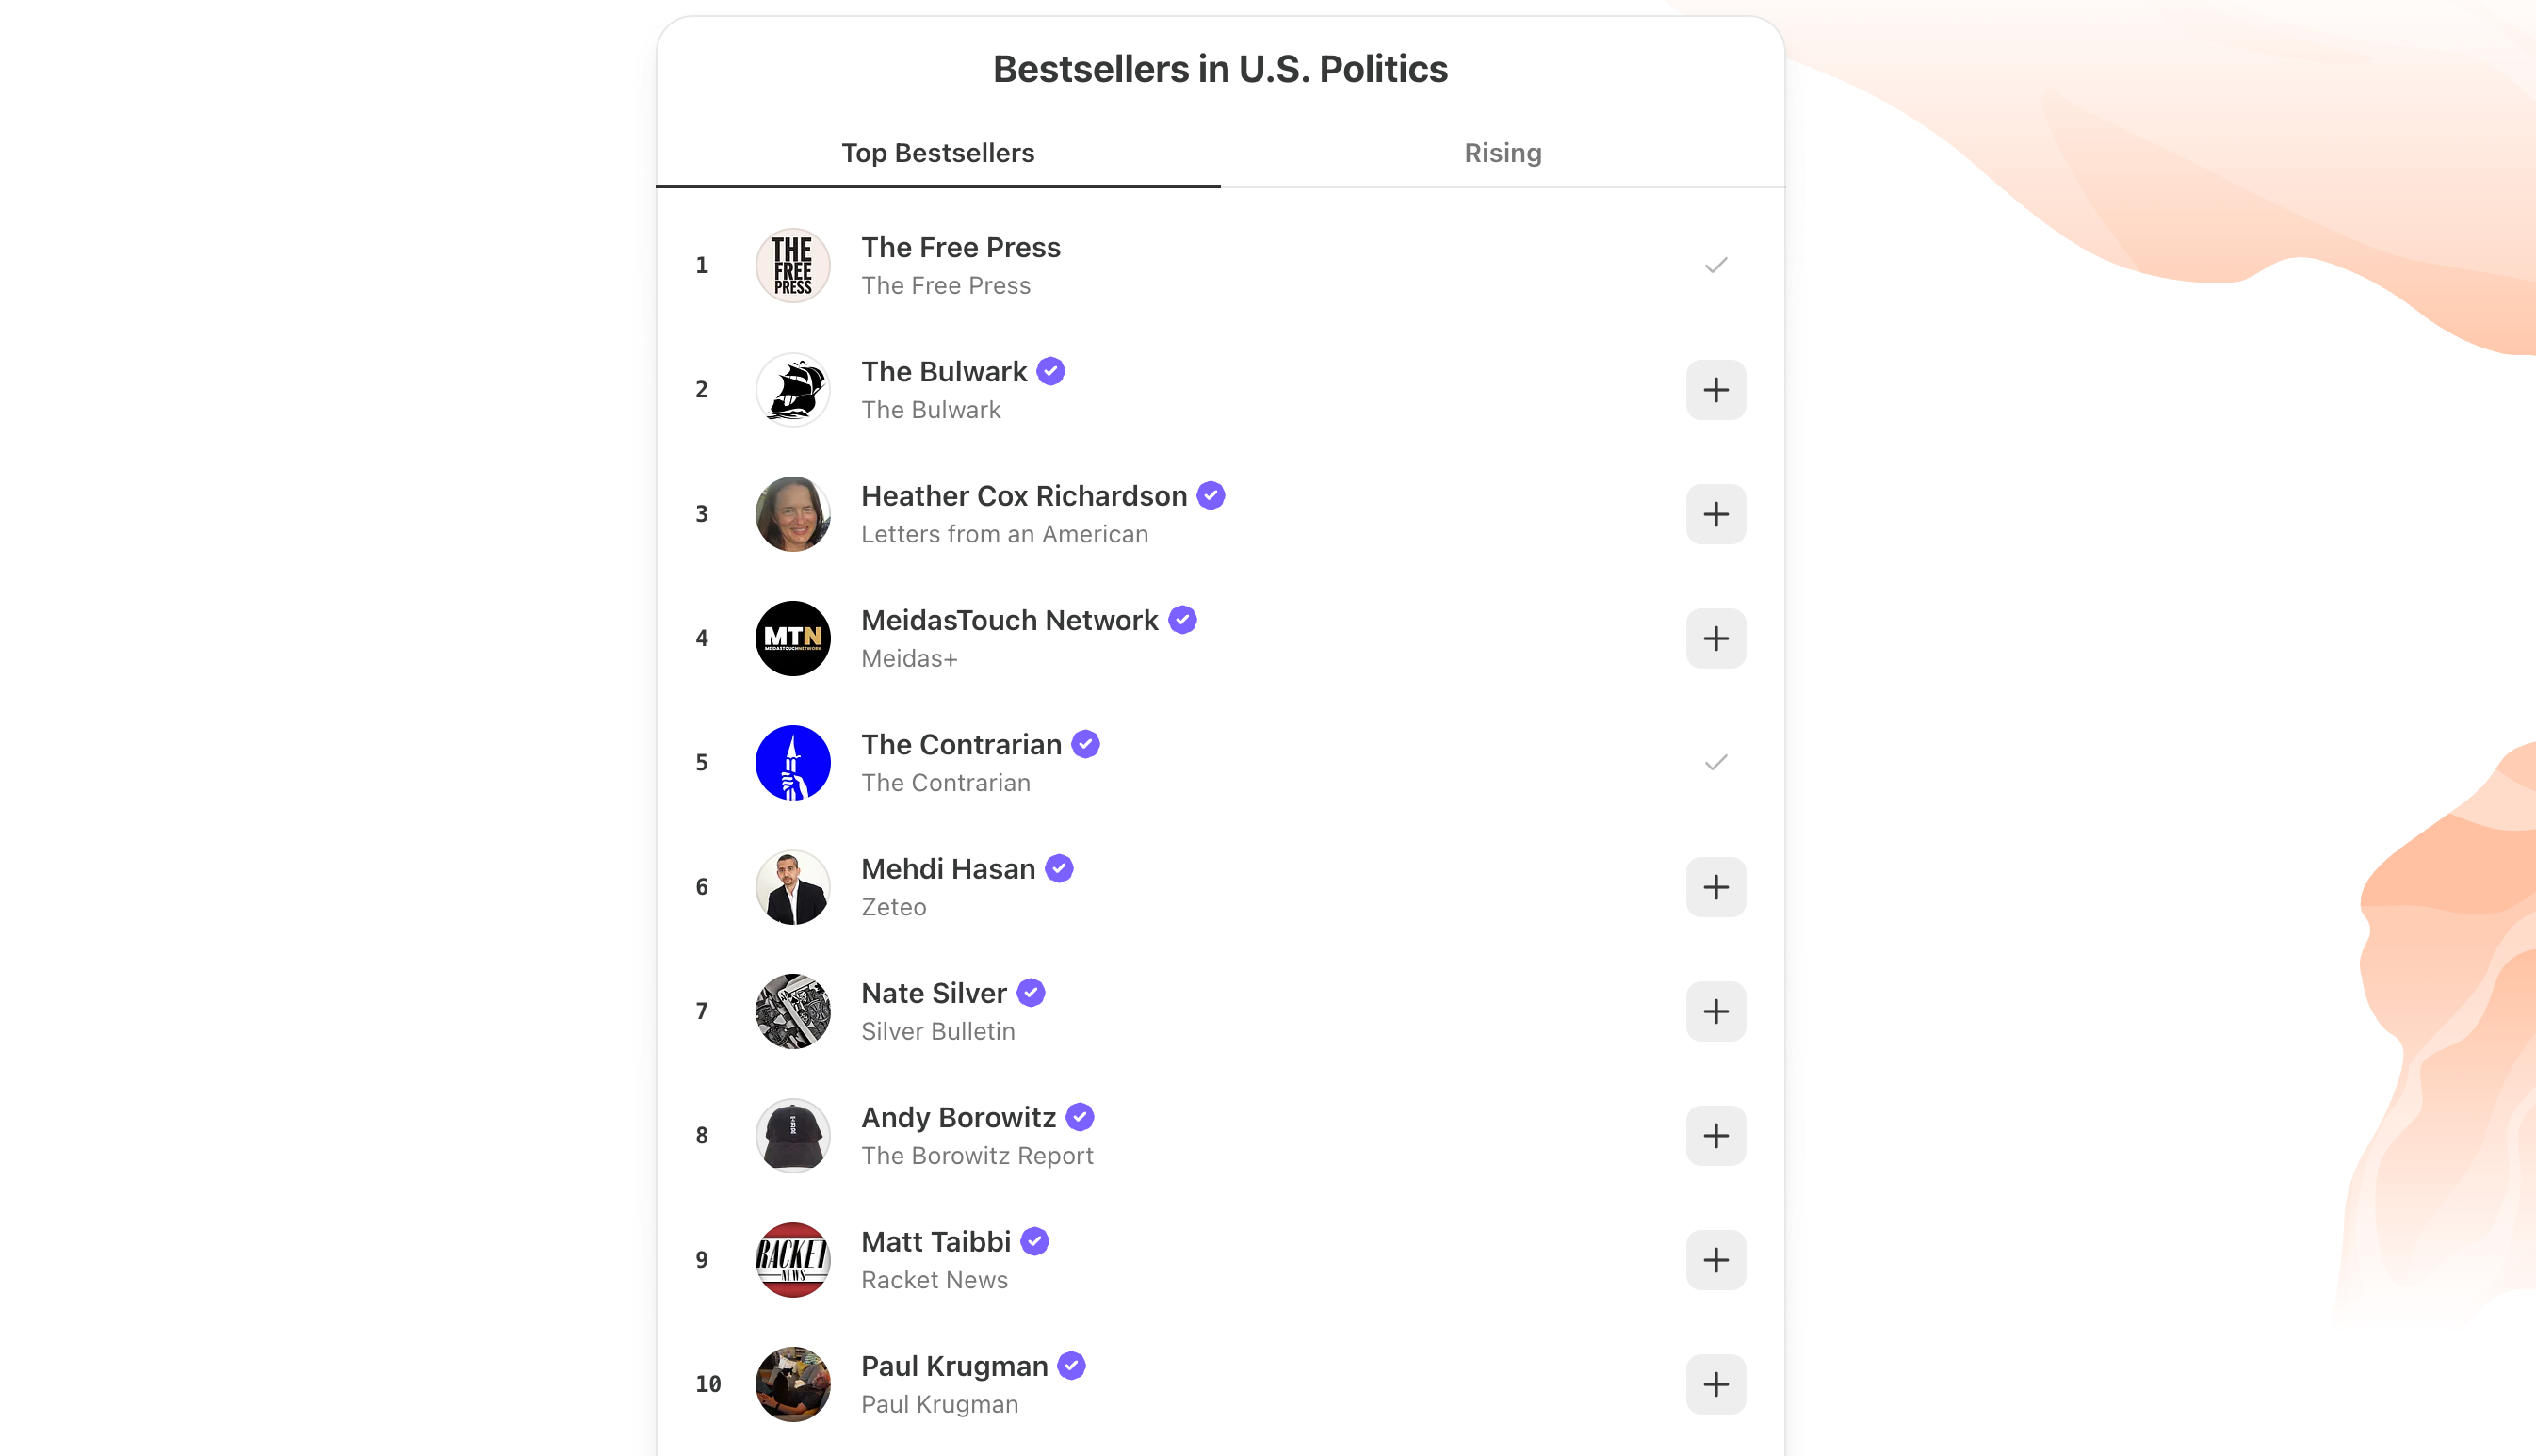Subscribe to The Bulwark with plus button
Screen dimensions: 2536x1456
[x=1715, y=390]
